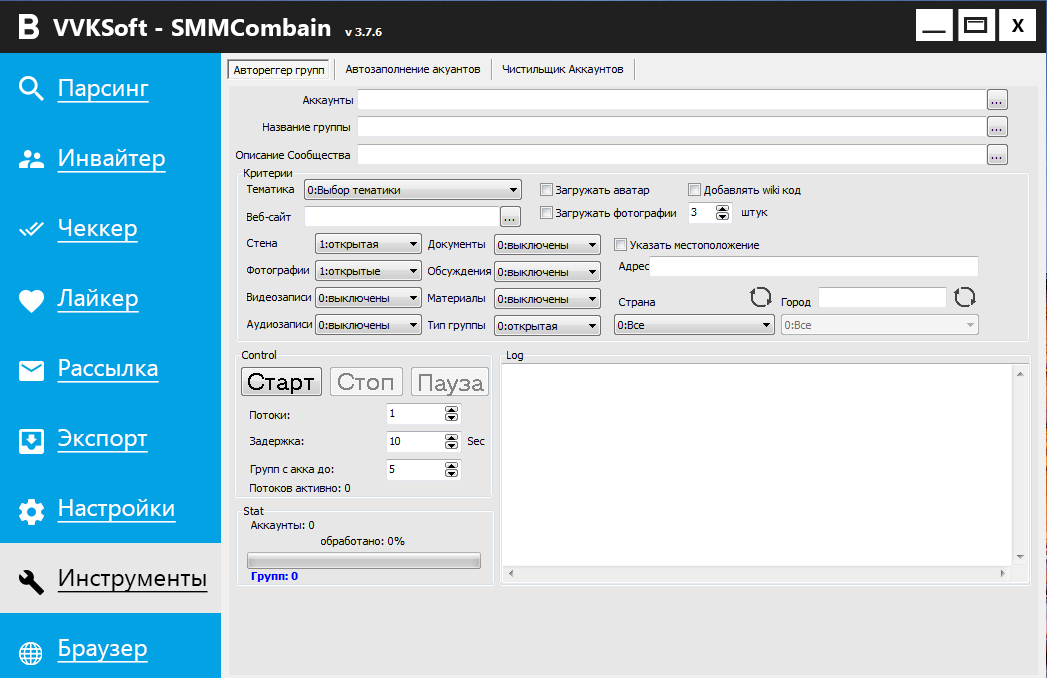
Task: Open the Экспорт section
Action: pyautogui.click(x=102, y=439)
